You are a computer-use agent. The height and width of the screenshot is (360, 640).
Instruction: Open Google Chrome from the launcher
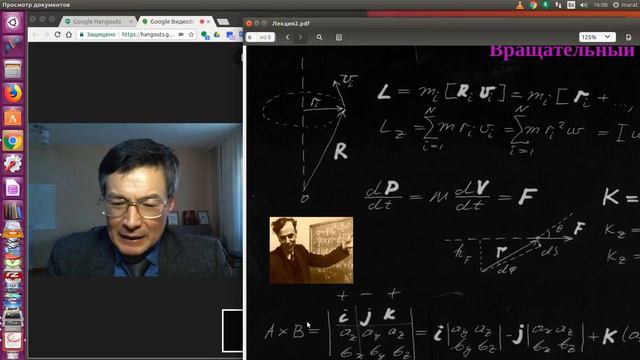(x=13, y=141)
